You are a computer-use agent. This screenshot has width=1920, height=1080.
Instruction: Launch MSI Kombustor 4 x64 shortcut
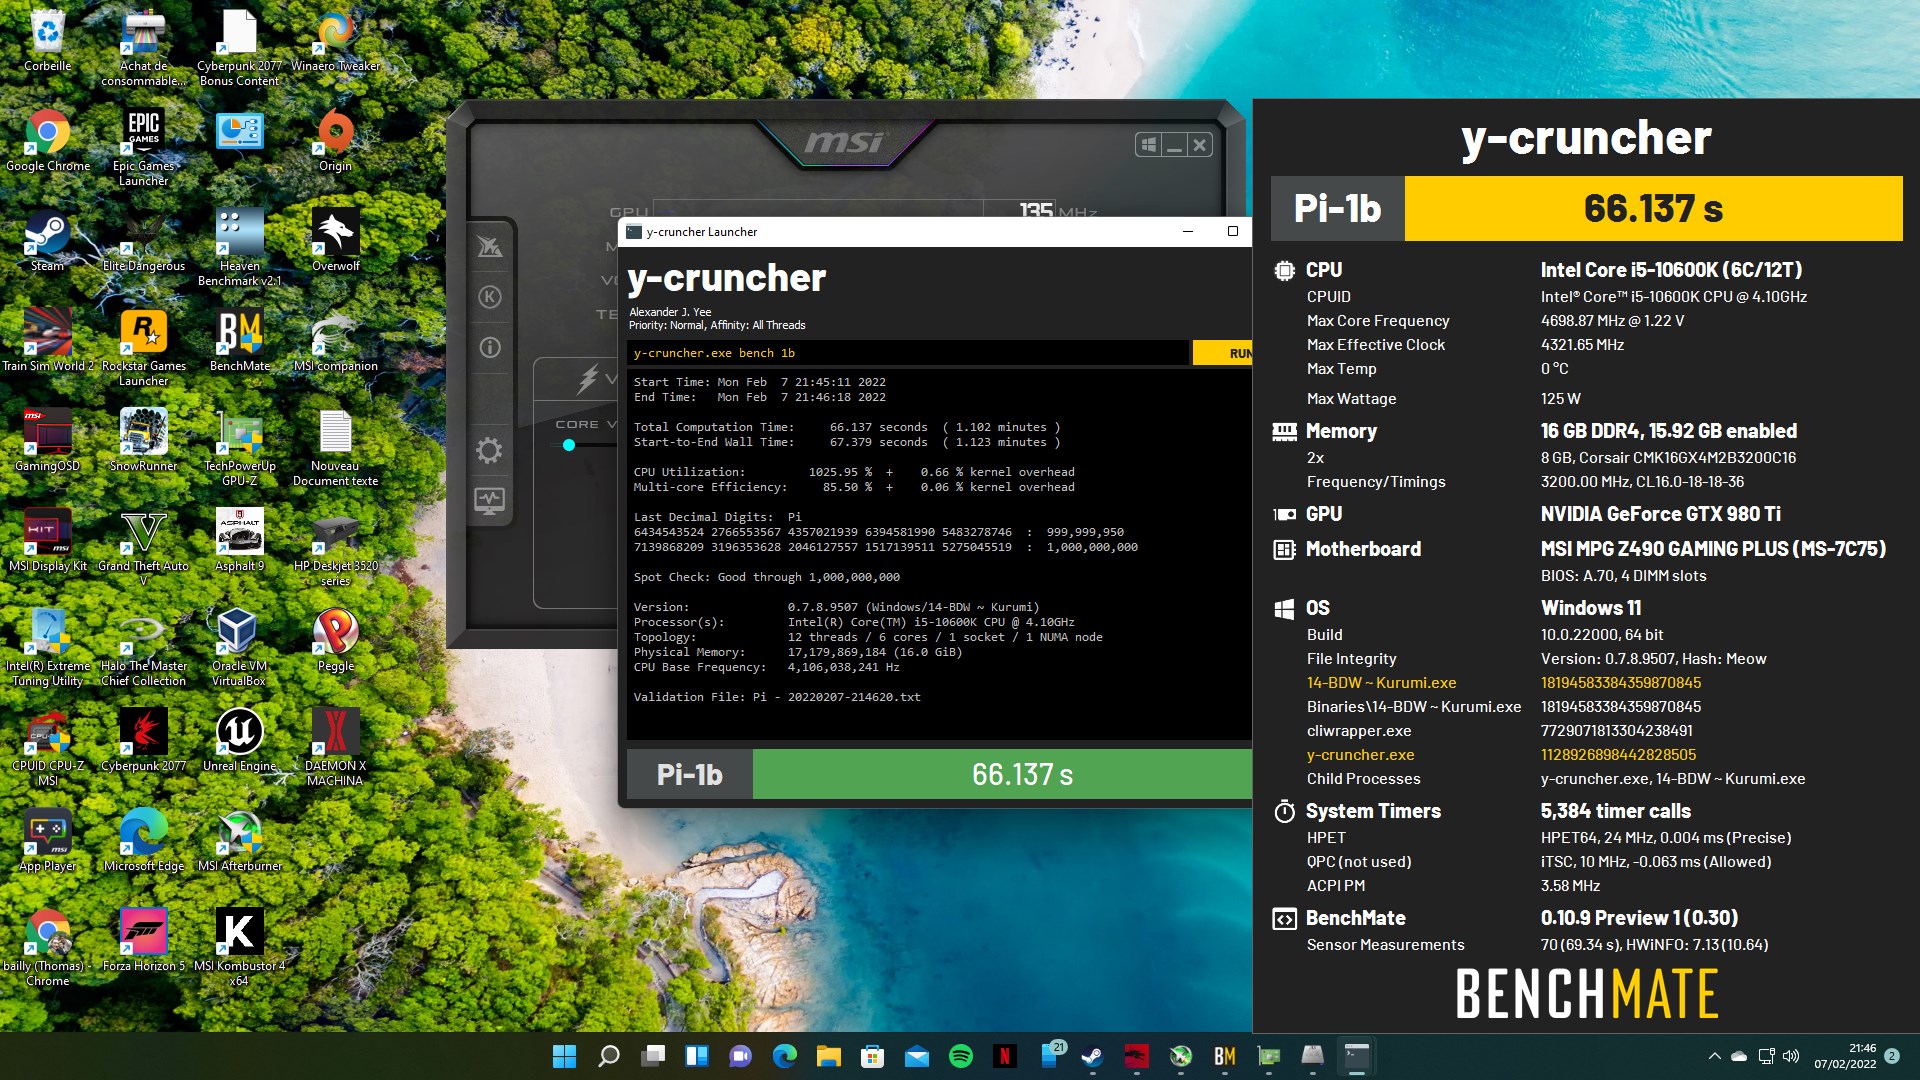[x=239, y=948]
